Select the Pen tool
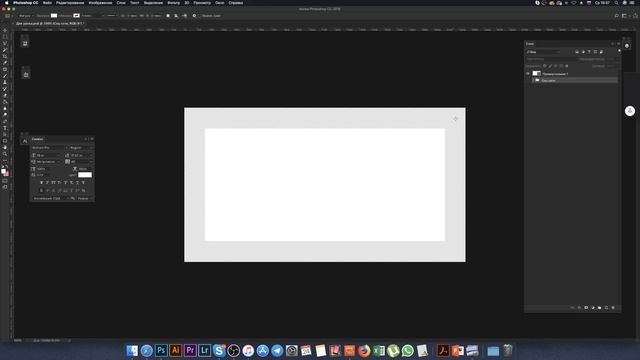 5,121
